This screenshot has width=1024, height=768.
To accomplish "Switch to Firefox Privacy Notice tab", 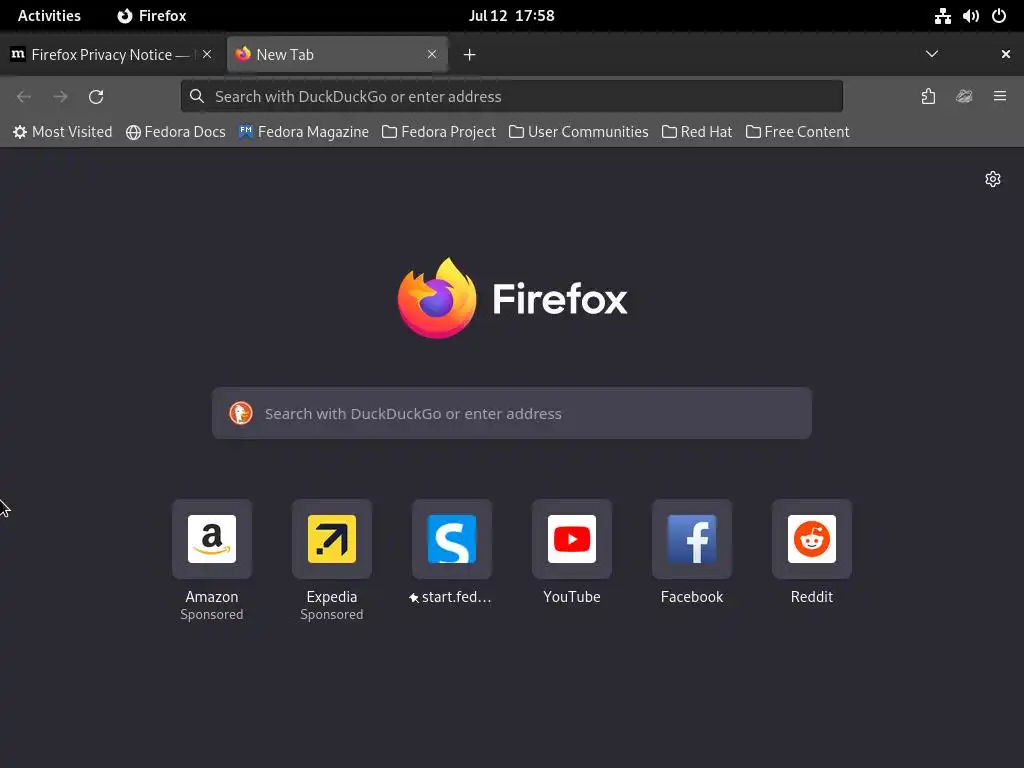I will [101, 55].
